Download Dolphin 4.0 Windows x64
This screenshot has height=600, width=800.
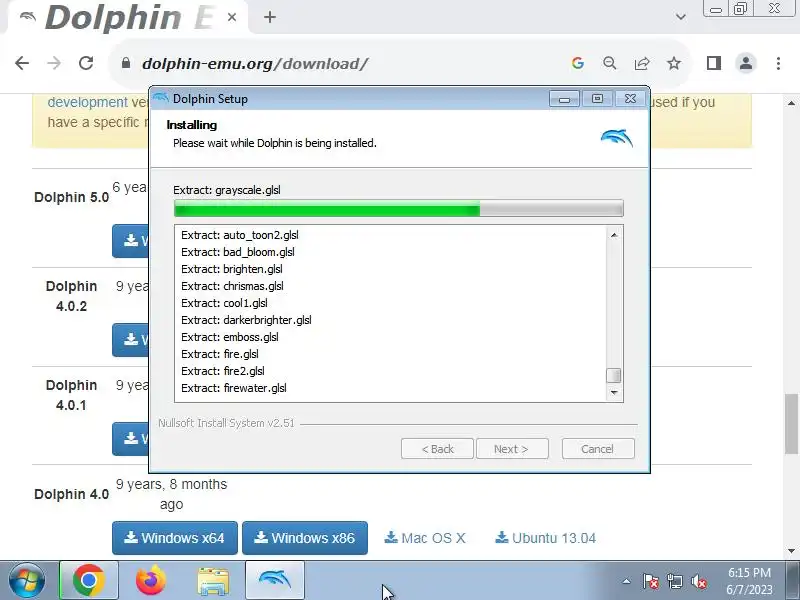coord(175,538)
